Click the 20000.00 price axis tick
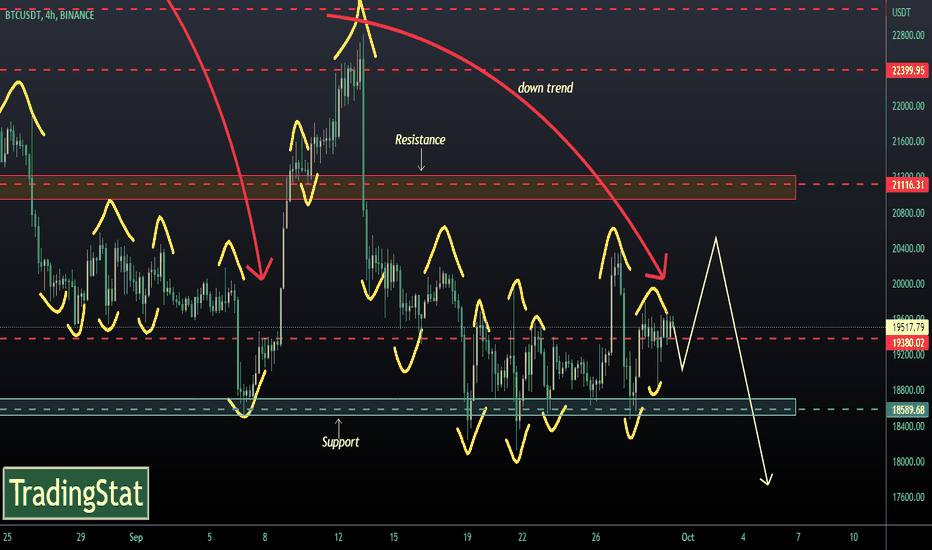The width and height of the screenshot is (932, 550). [908, 284]
